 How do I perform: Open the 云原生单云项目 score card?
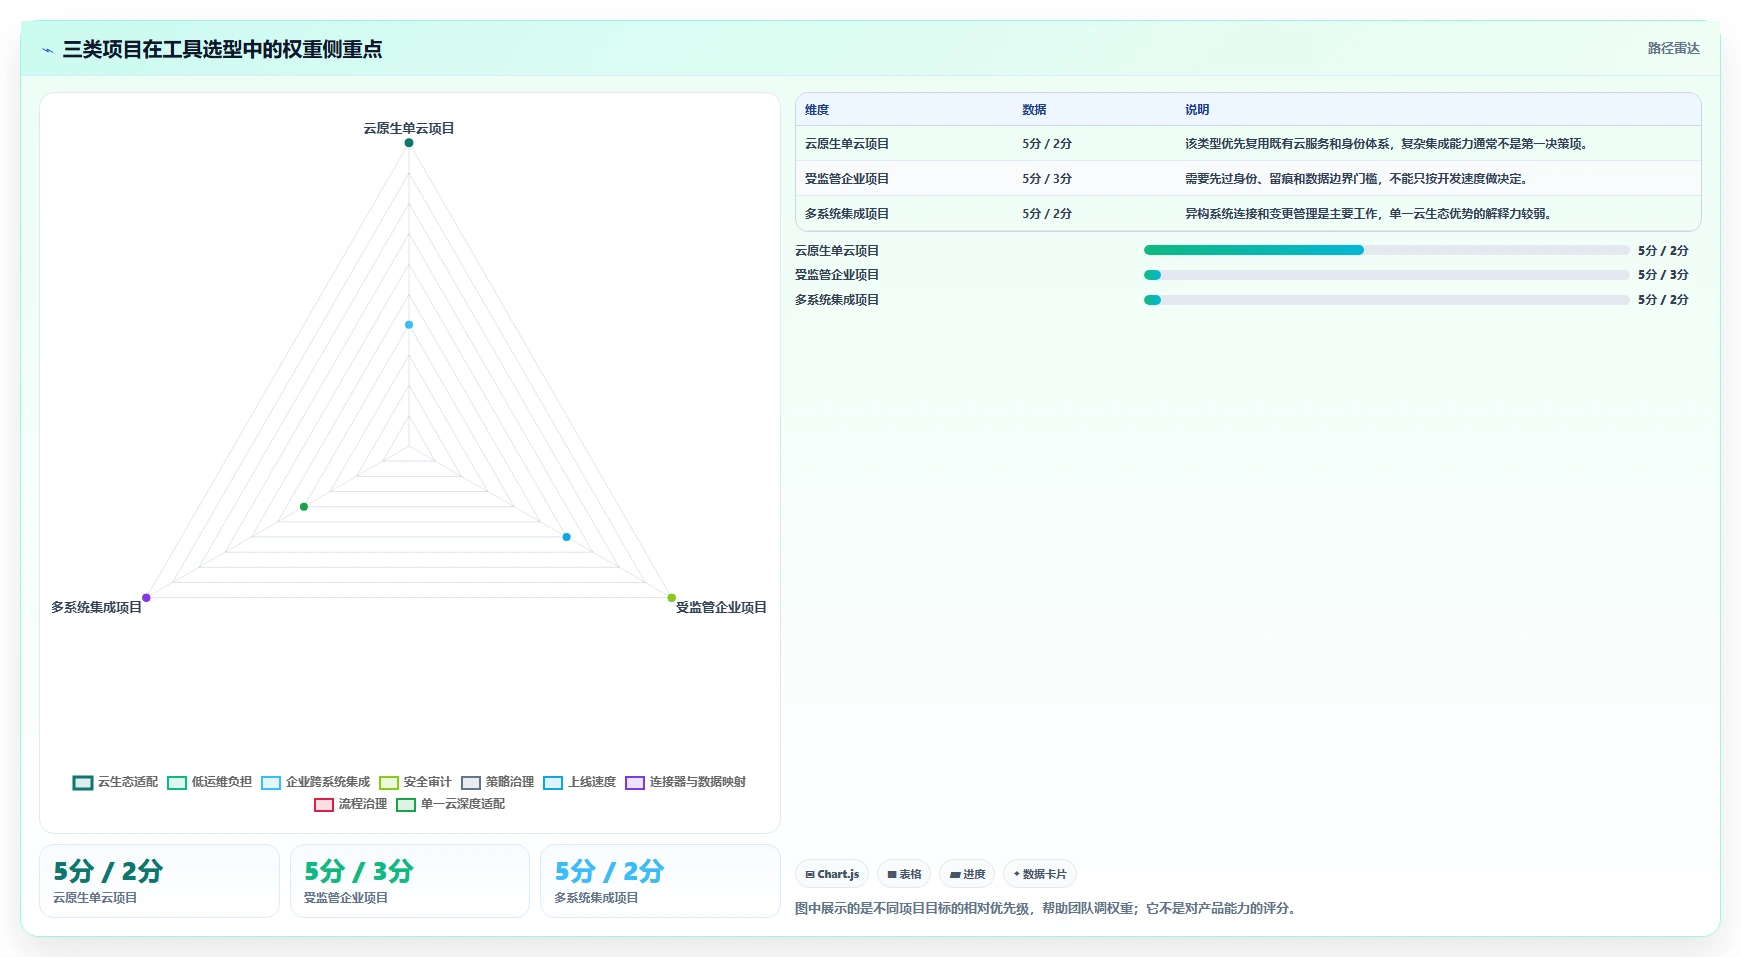click(159, 881)
